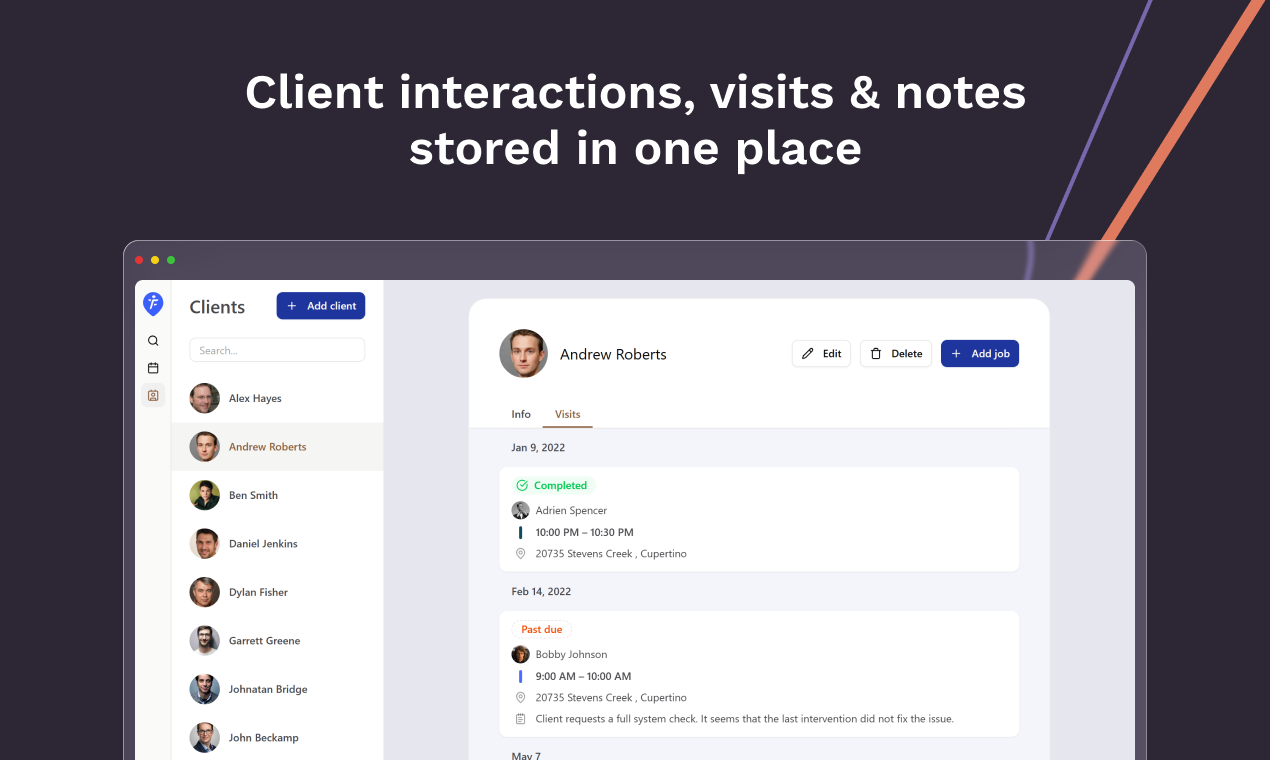Click 9:00 AM – 10:00 AM time

[x=583, y=677]
